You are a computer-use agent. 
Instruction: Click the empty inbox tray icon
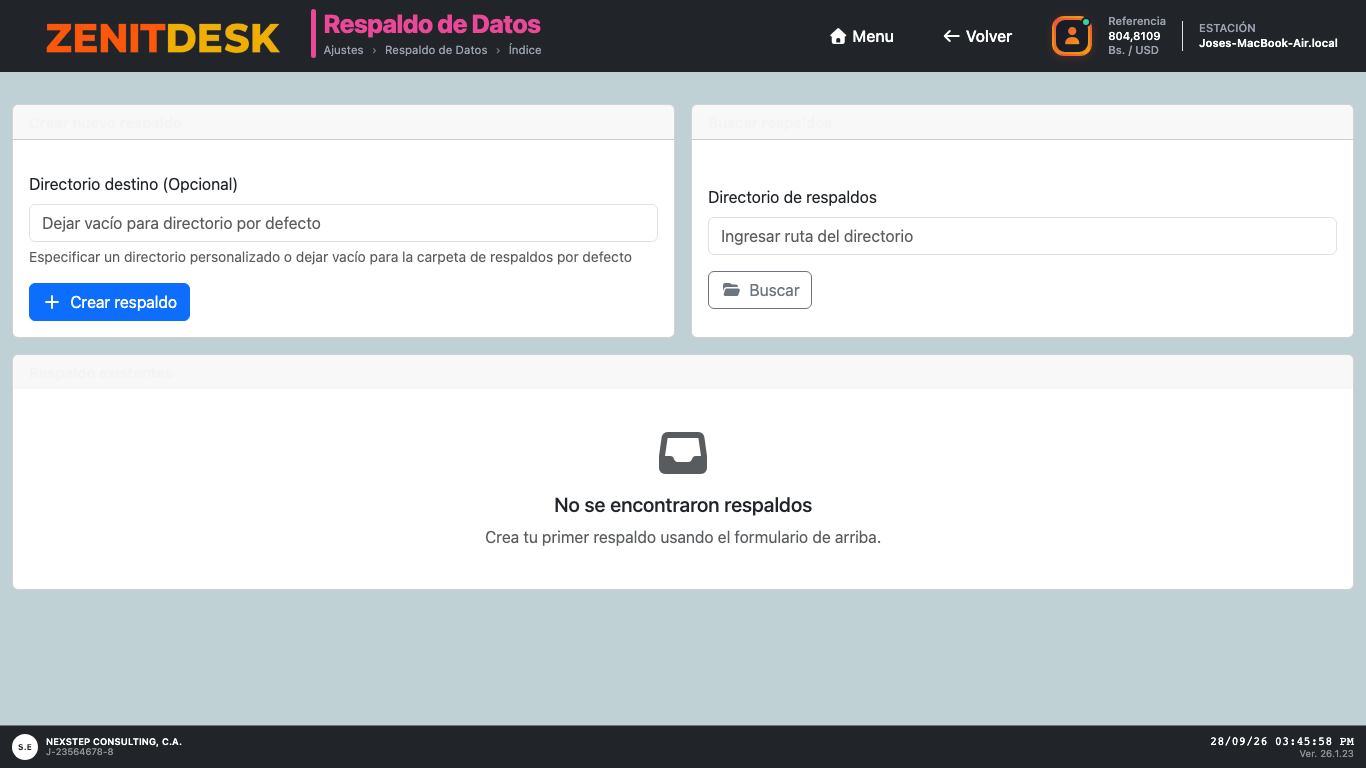[x=683, y=453]
